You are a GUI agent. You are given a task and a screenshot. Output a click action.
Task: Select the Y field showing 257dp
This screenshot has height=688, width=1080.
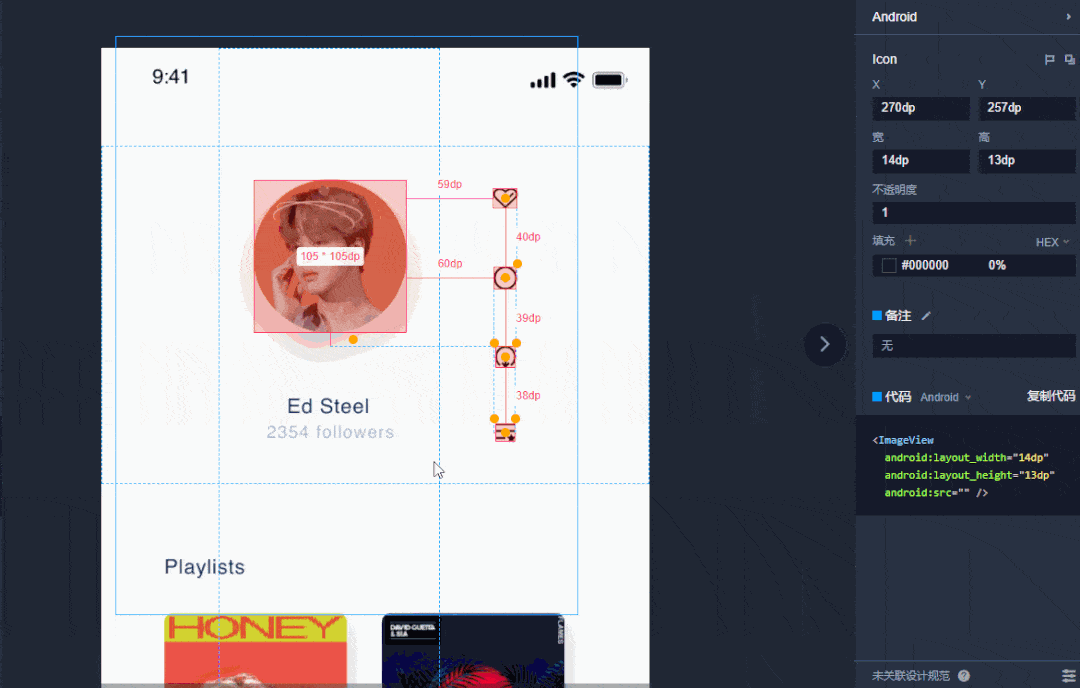[1027, 108]
